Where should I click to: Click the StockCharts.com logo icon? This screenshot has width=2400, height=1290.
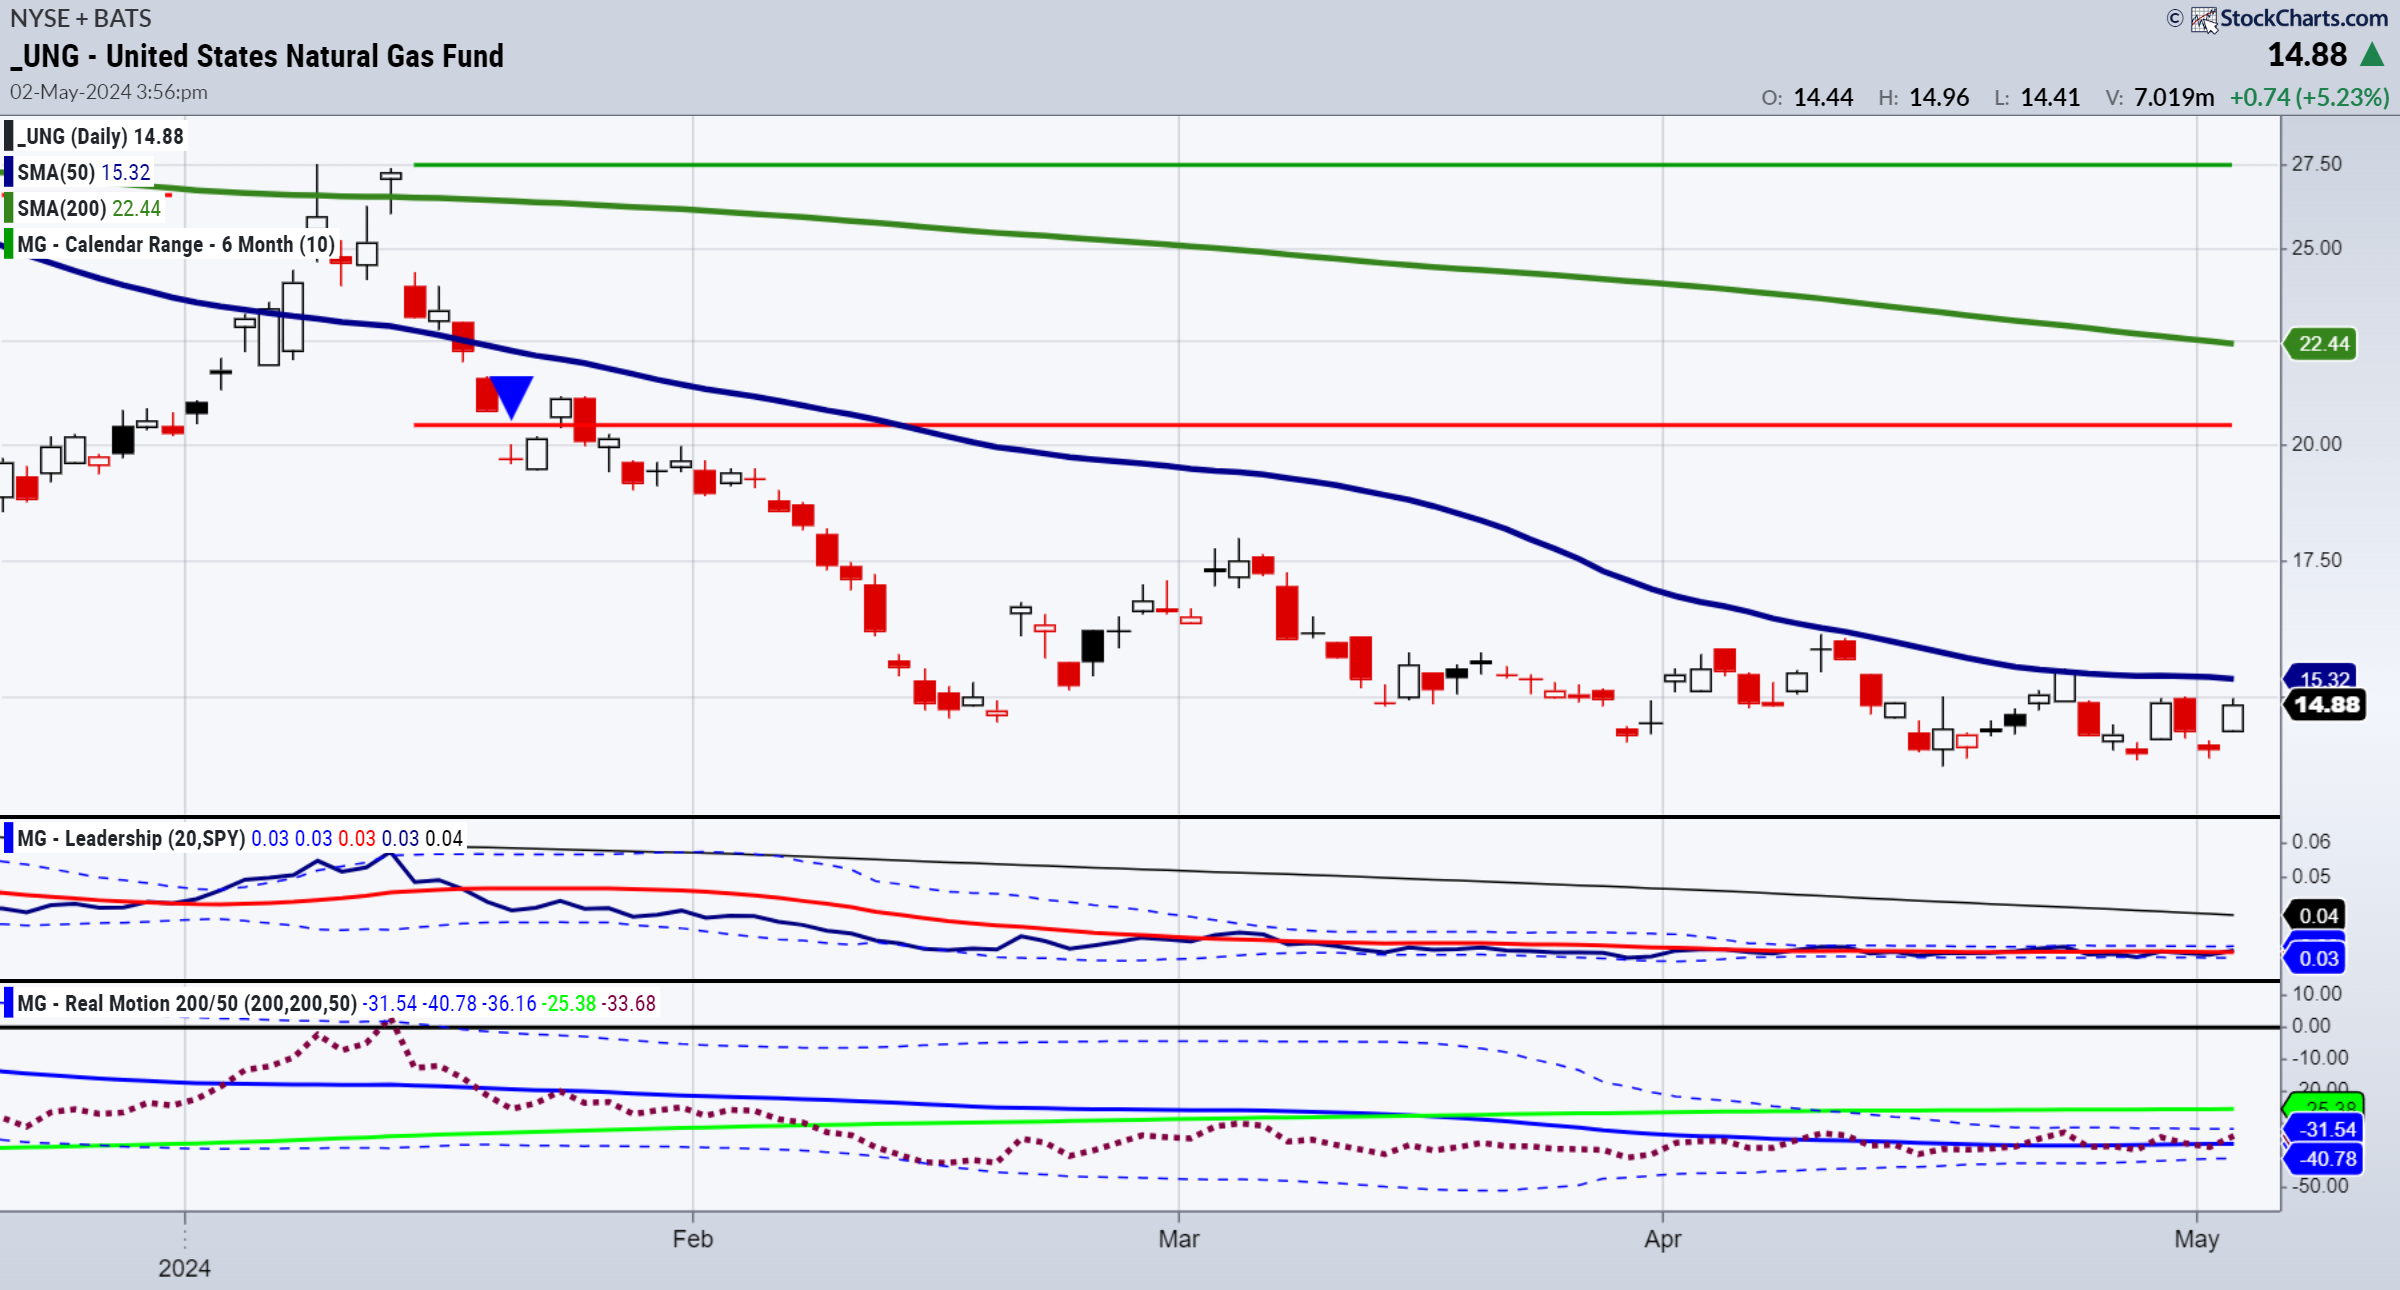[x=2203, y=19]
